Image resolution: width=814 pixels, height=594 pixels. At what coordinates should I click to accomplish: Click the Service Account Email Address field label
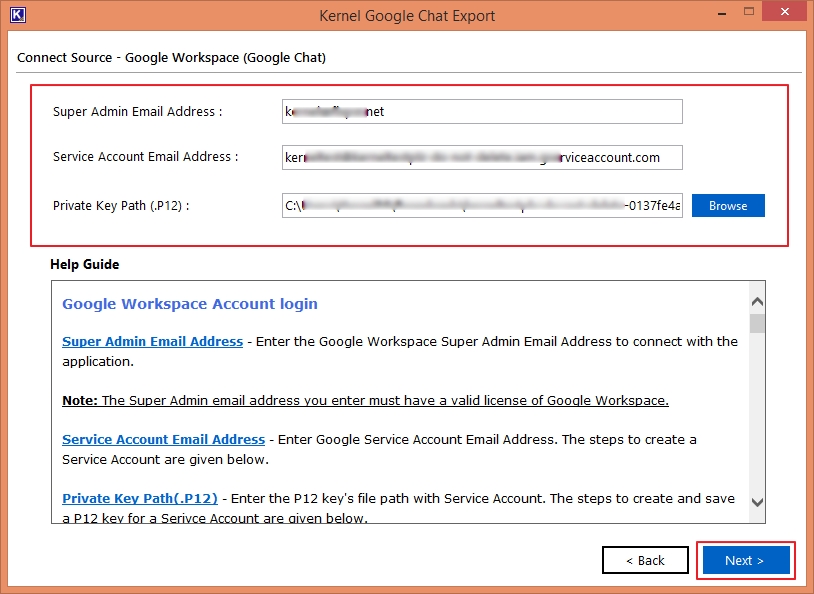[146, 157]
